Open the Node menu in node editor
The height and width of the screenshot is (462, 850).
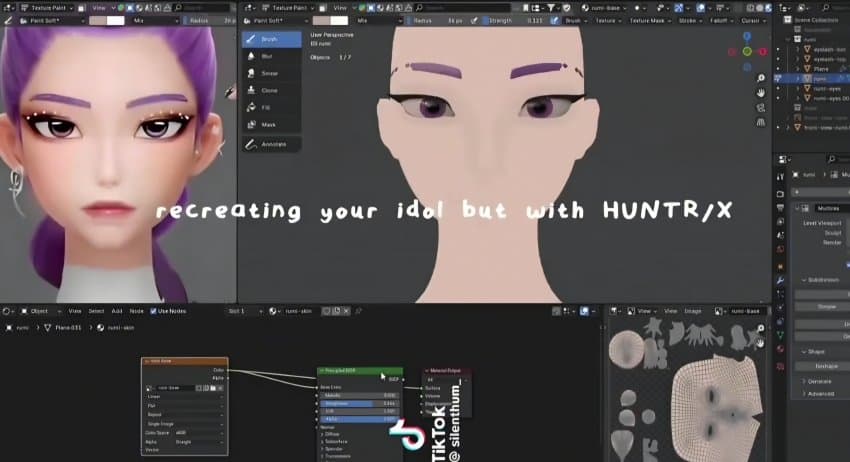pyautogui.click(x=137, y=311)
